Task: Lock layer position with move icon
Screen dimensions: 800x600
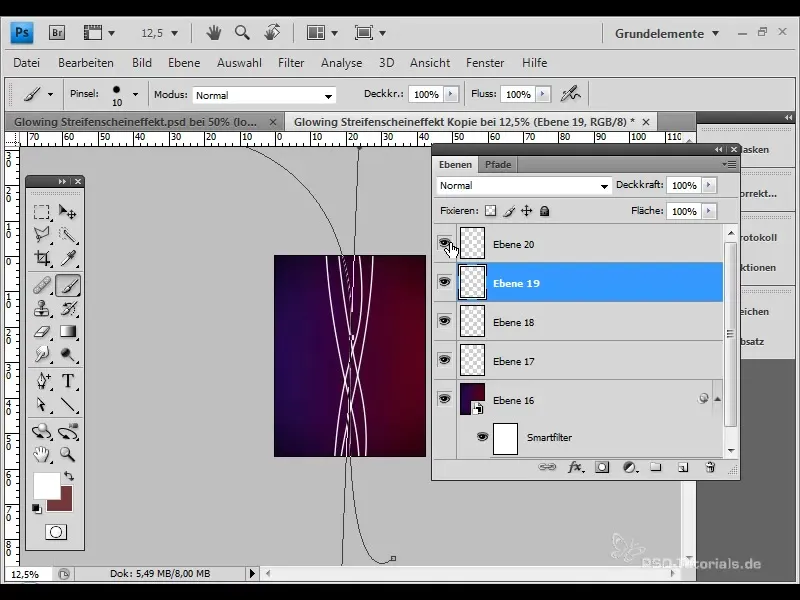Action: [x=527, y=211]
